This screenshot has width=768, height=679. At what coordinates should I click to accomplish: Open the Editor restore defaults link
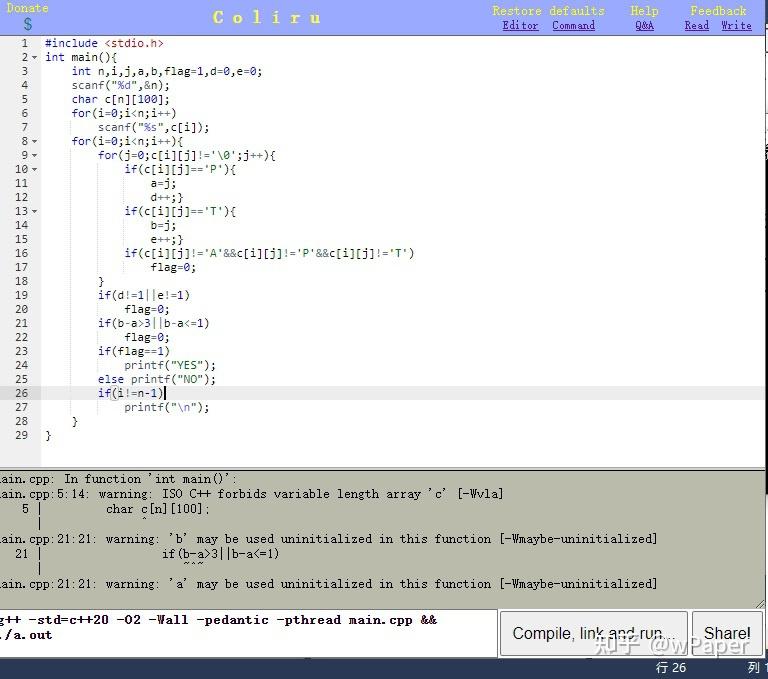coord(520,25)
